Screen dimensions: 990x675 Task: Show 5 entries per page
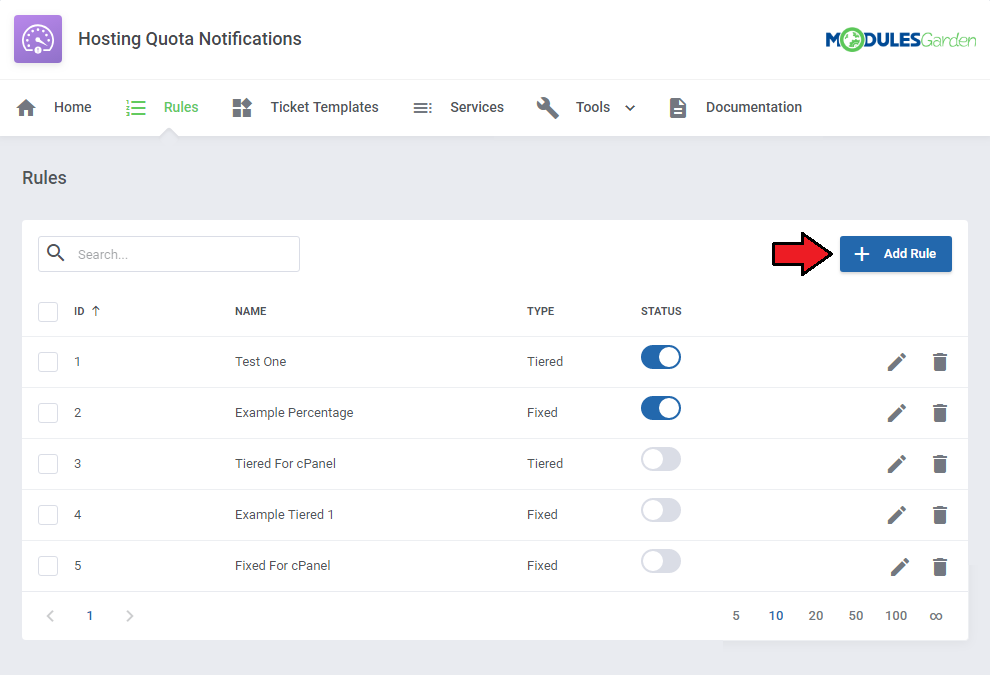tap(736, 616)
